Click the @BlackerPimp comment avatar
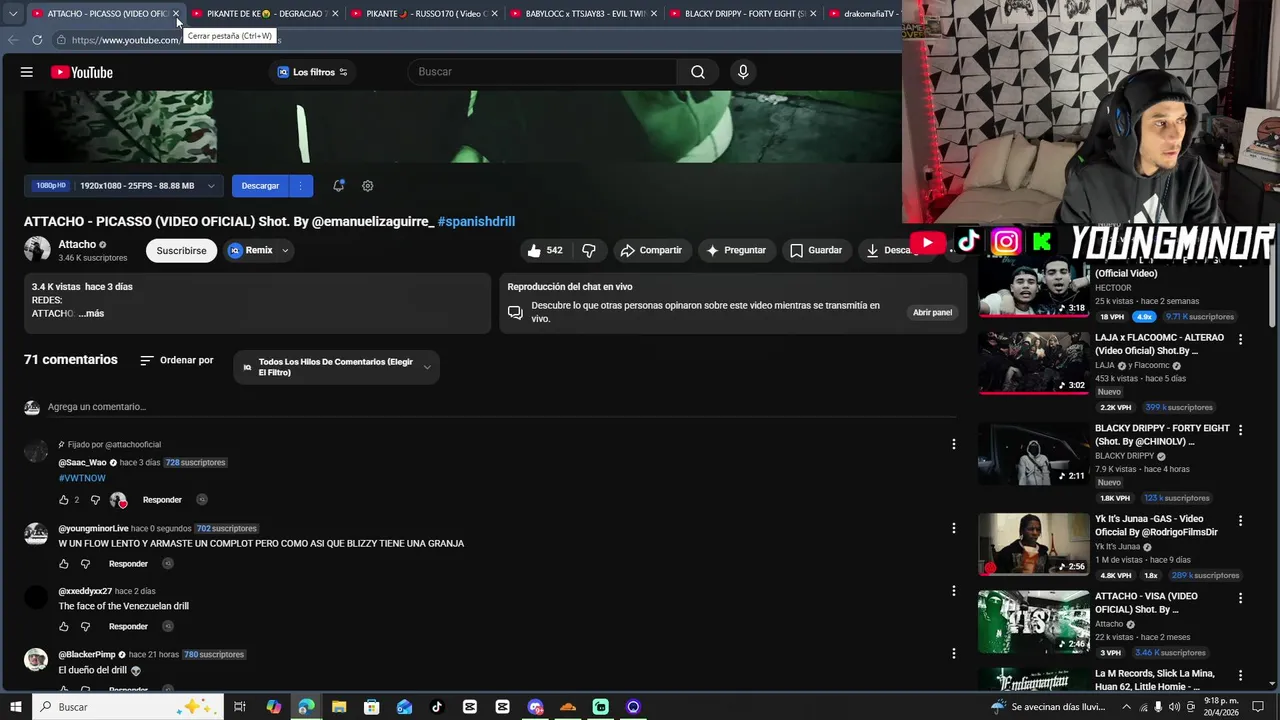The width and height of the screenshot is (1280, 720). (36, 660)
